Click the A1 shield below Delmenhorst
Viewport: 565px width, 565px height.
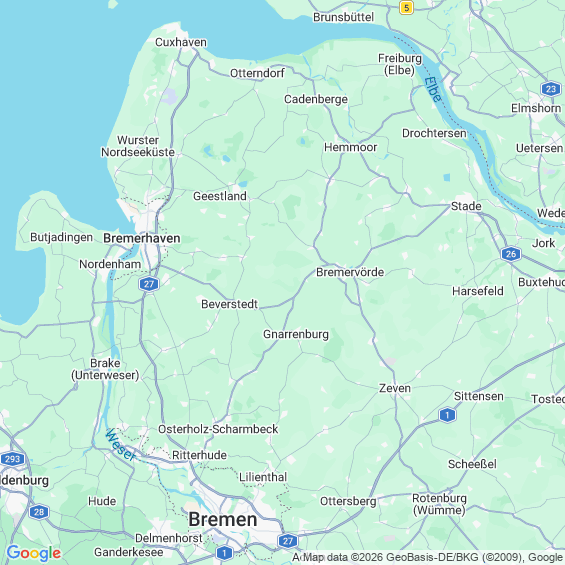point(224,553)
